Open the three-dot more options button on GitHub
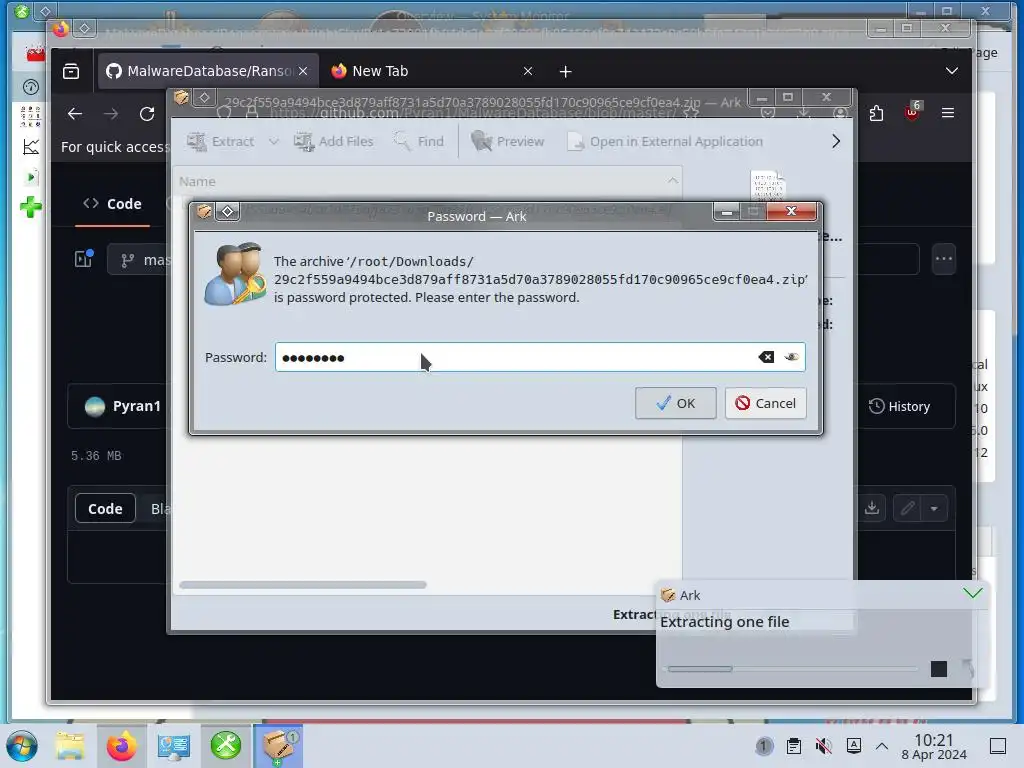Screen dimensions: 1024x768 [x=944, y=259]
